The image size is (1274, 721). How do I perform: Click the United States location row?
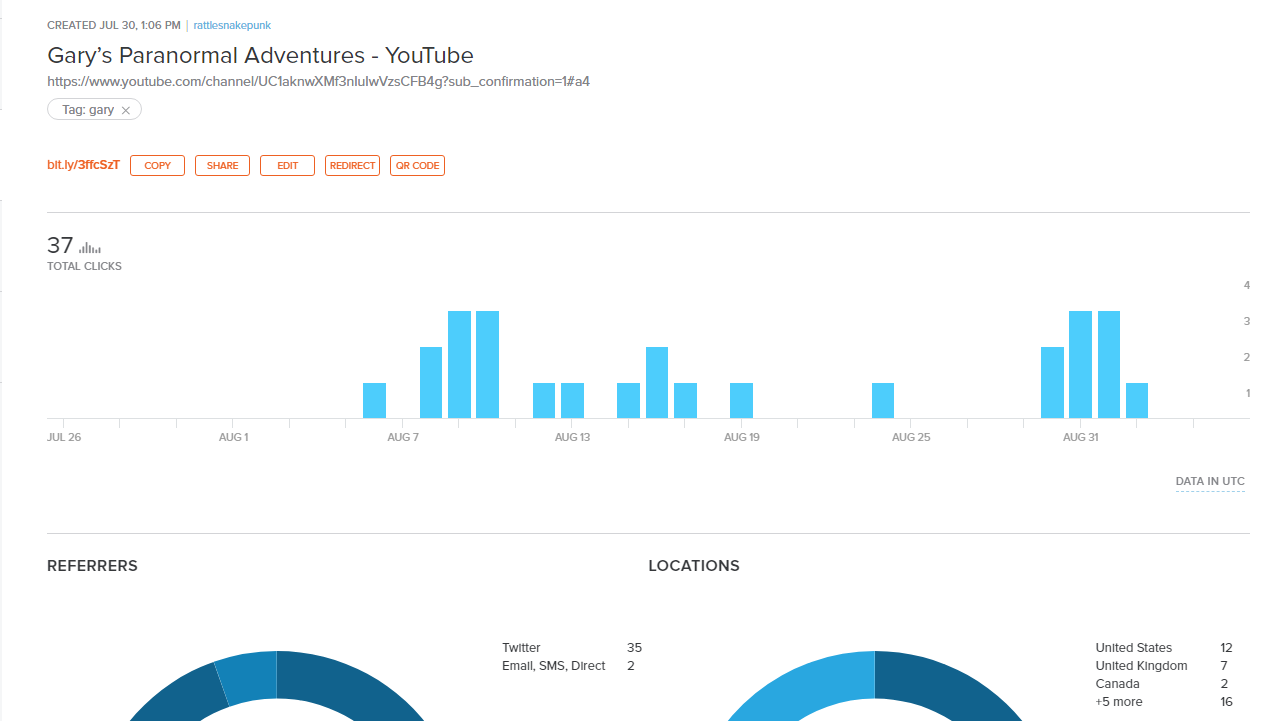(1164, 648)
